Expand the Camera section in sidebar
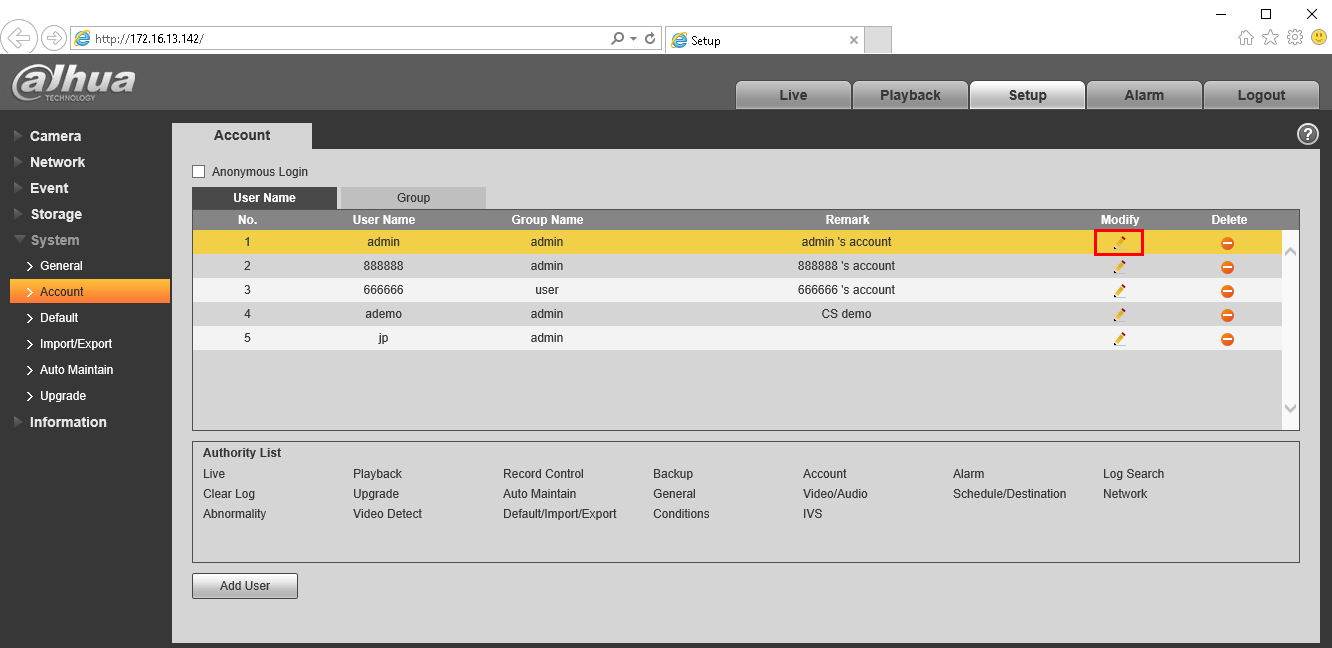 [55, 136]
